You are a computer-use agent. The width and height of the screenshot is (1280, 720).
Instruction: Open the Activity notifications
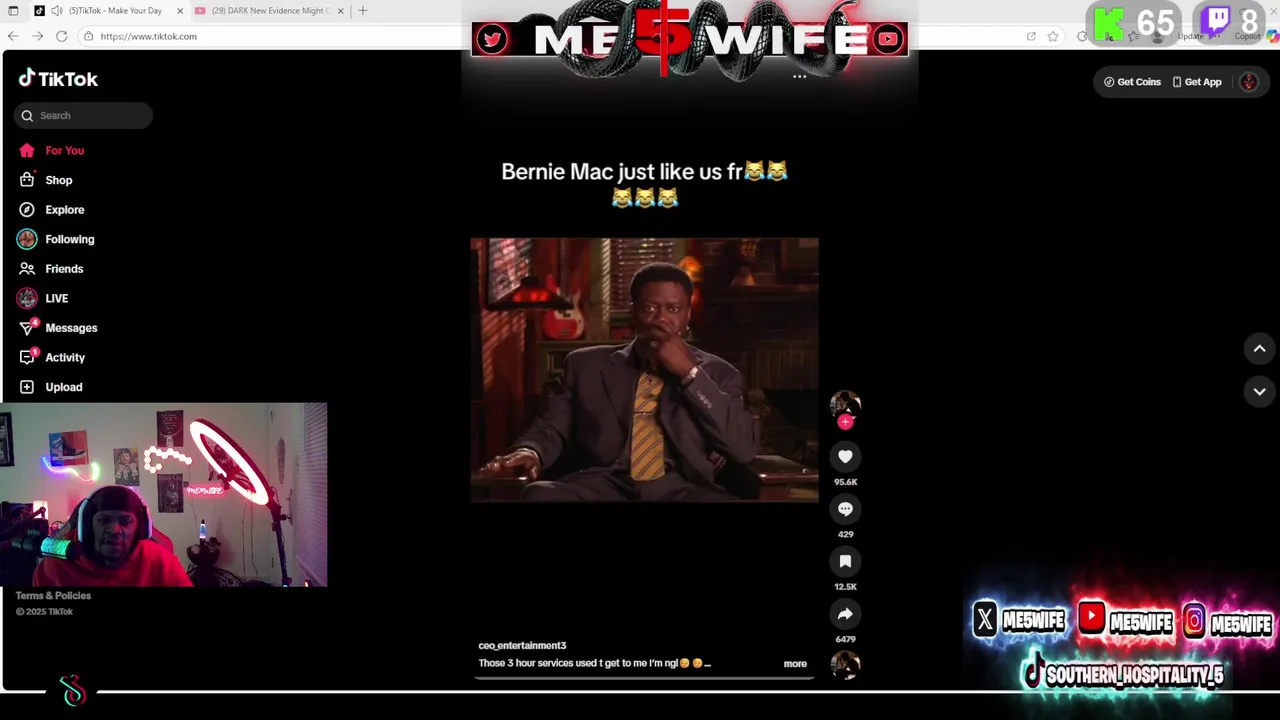pyautogui.click(x=64, y=357)
